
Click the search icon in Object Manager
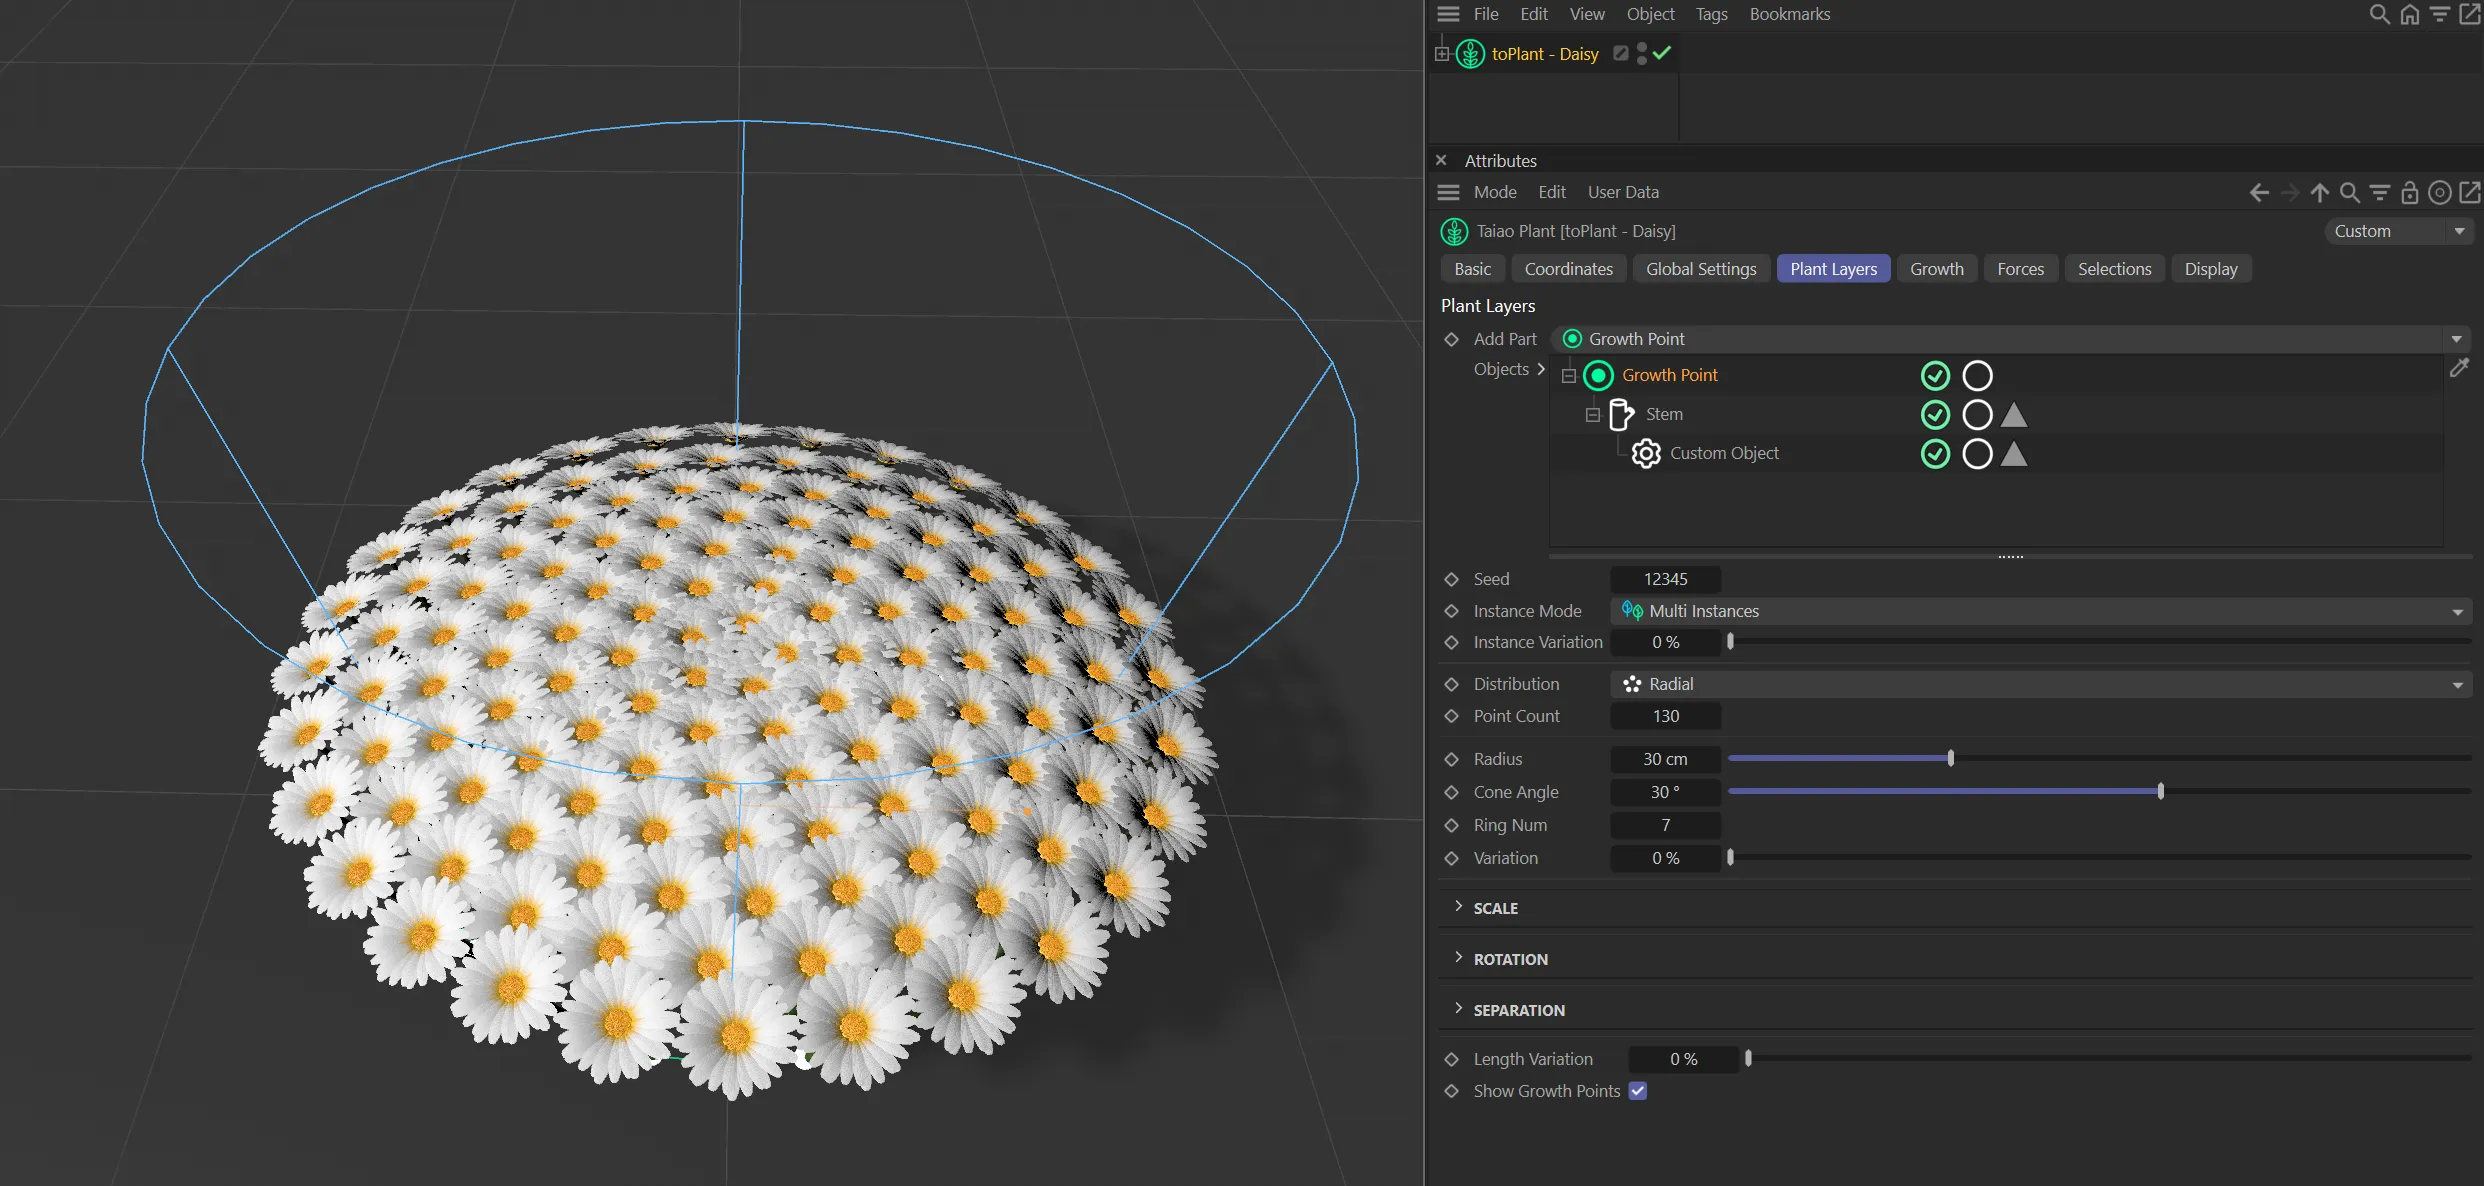2379,14
